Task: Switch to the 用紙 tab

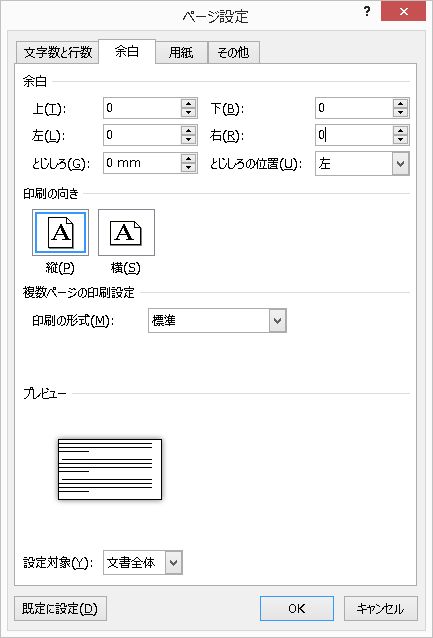Action: coord(182,52)
